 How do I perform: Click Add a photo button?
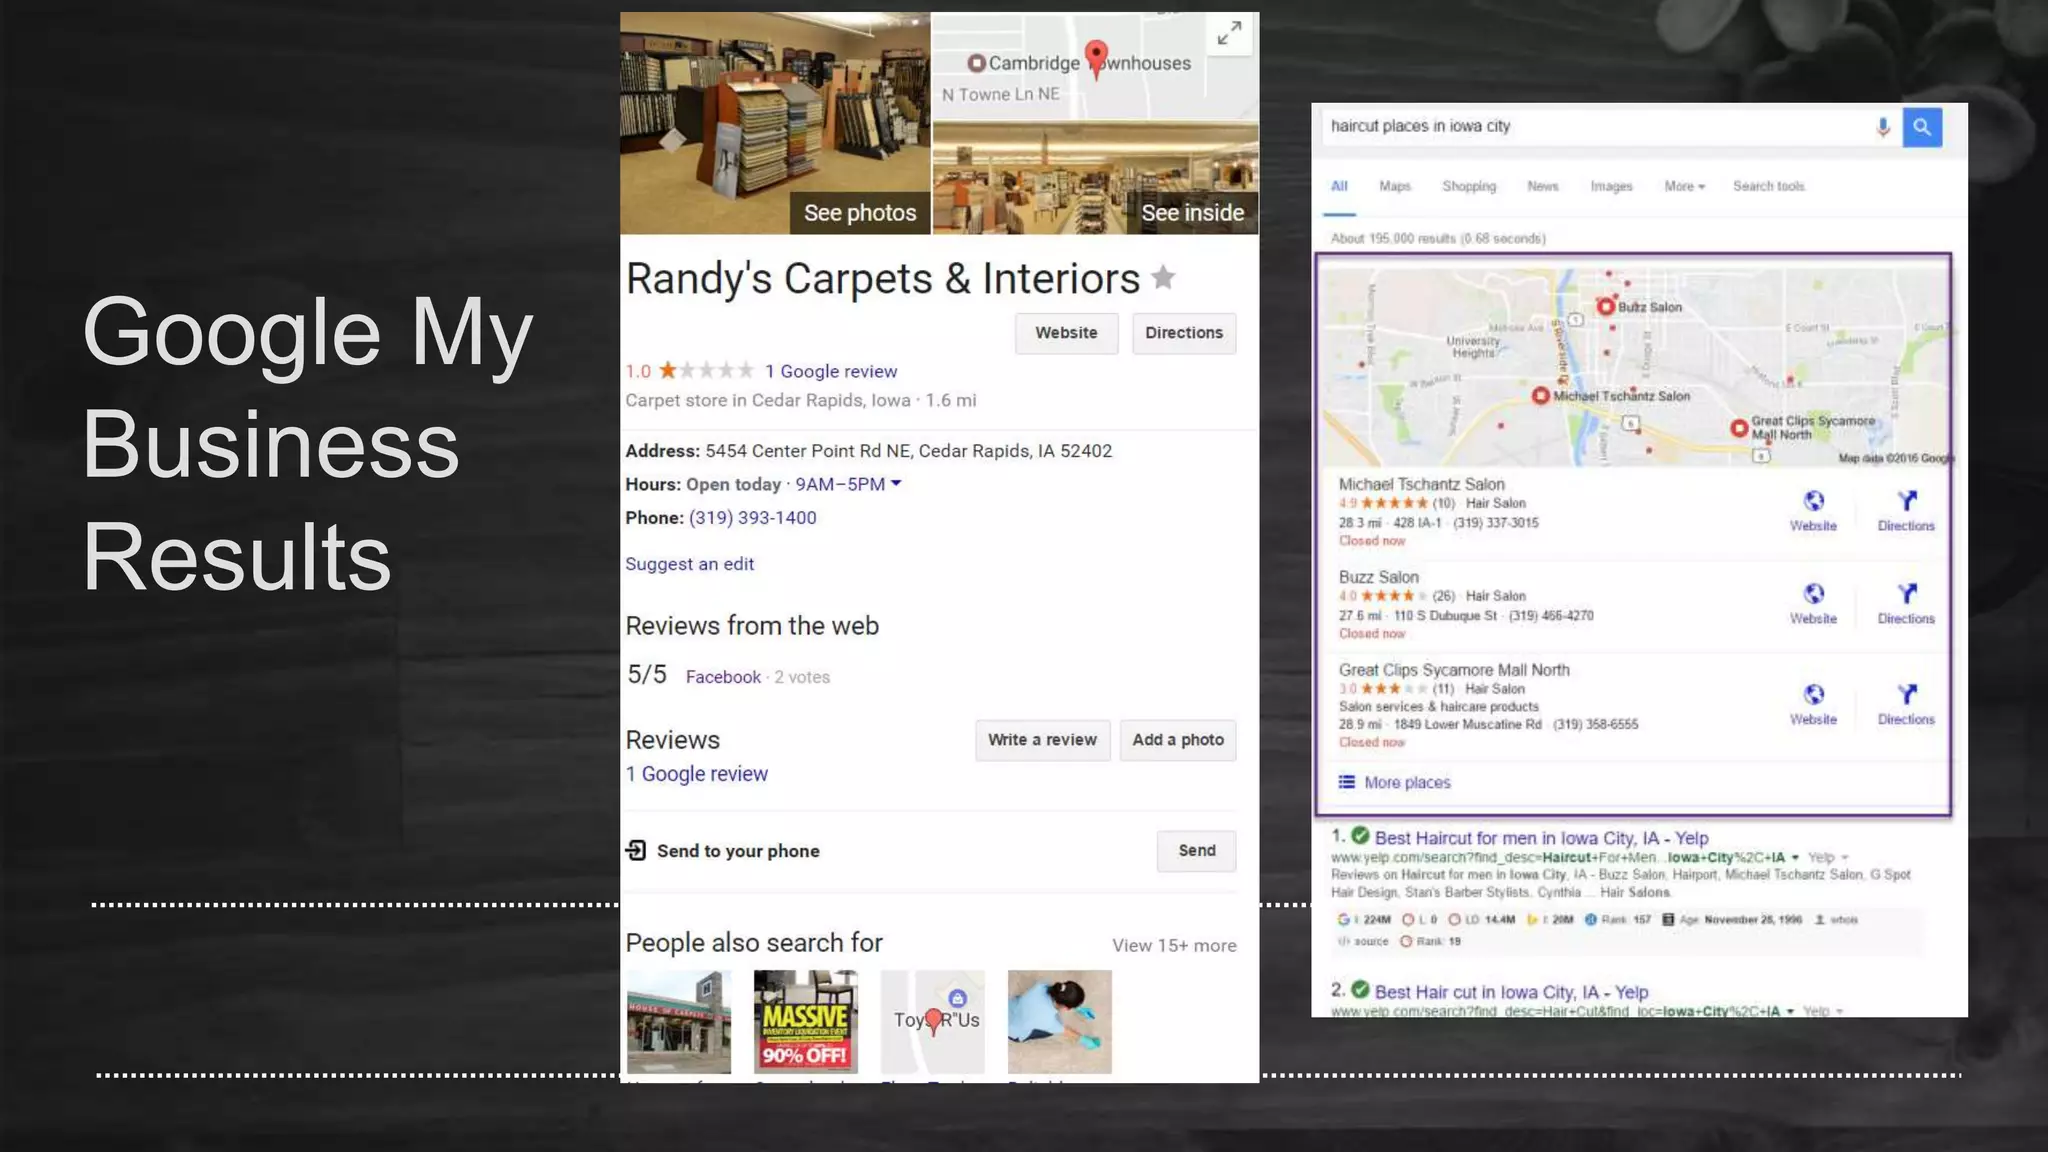click(x=1178, y=740)
